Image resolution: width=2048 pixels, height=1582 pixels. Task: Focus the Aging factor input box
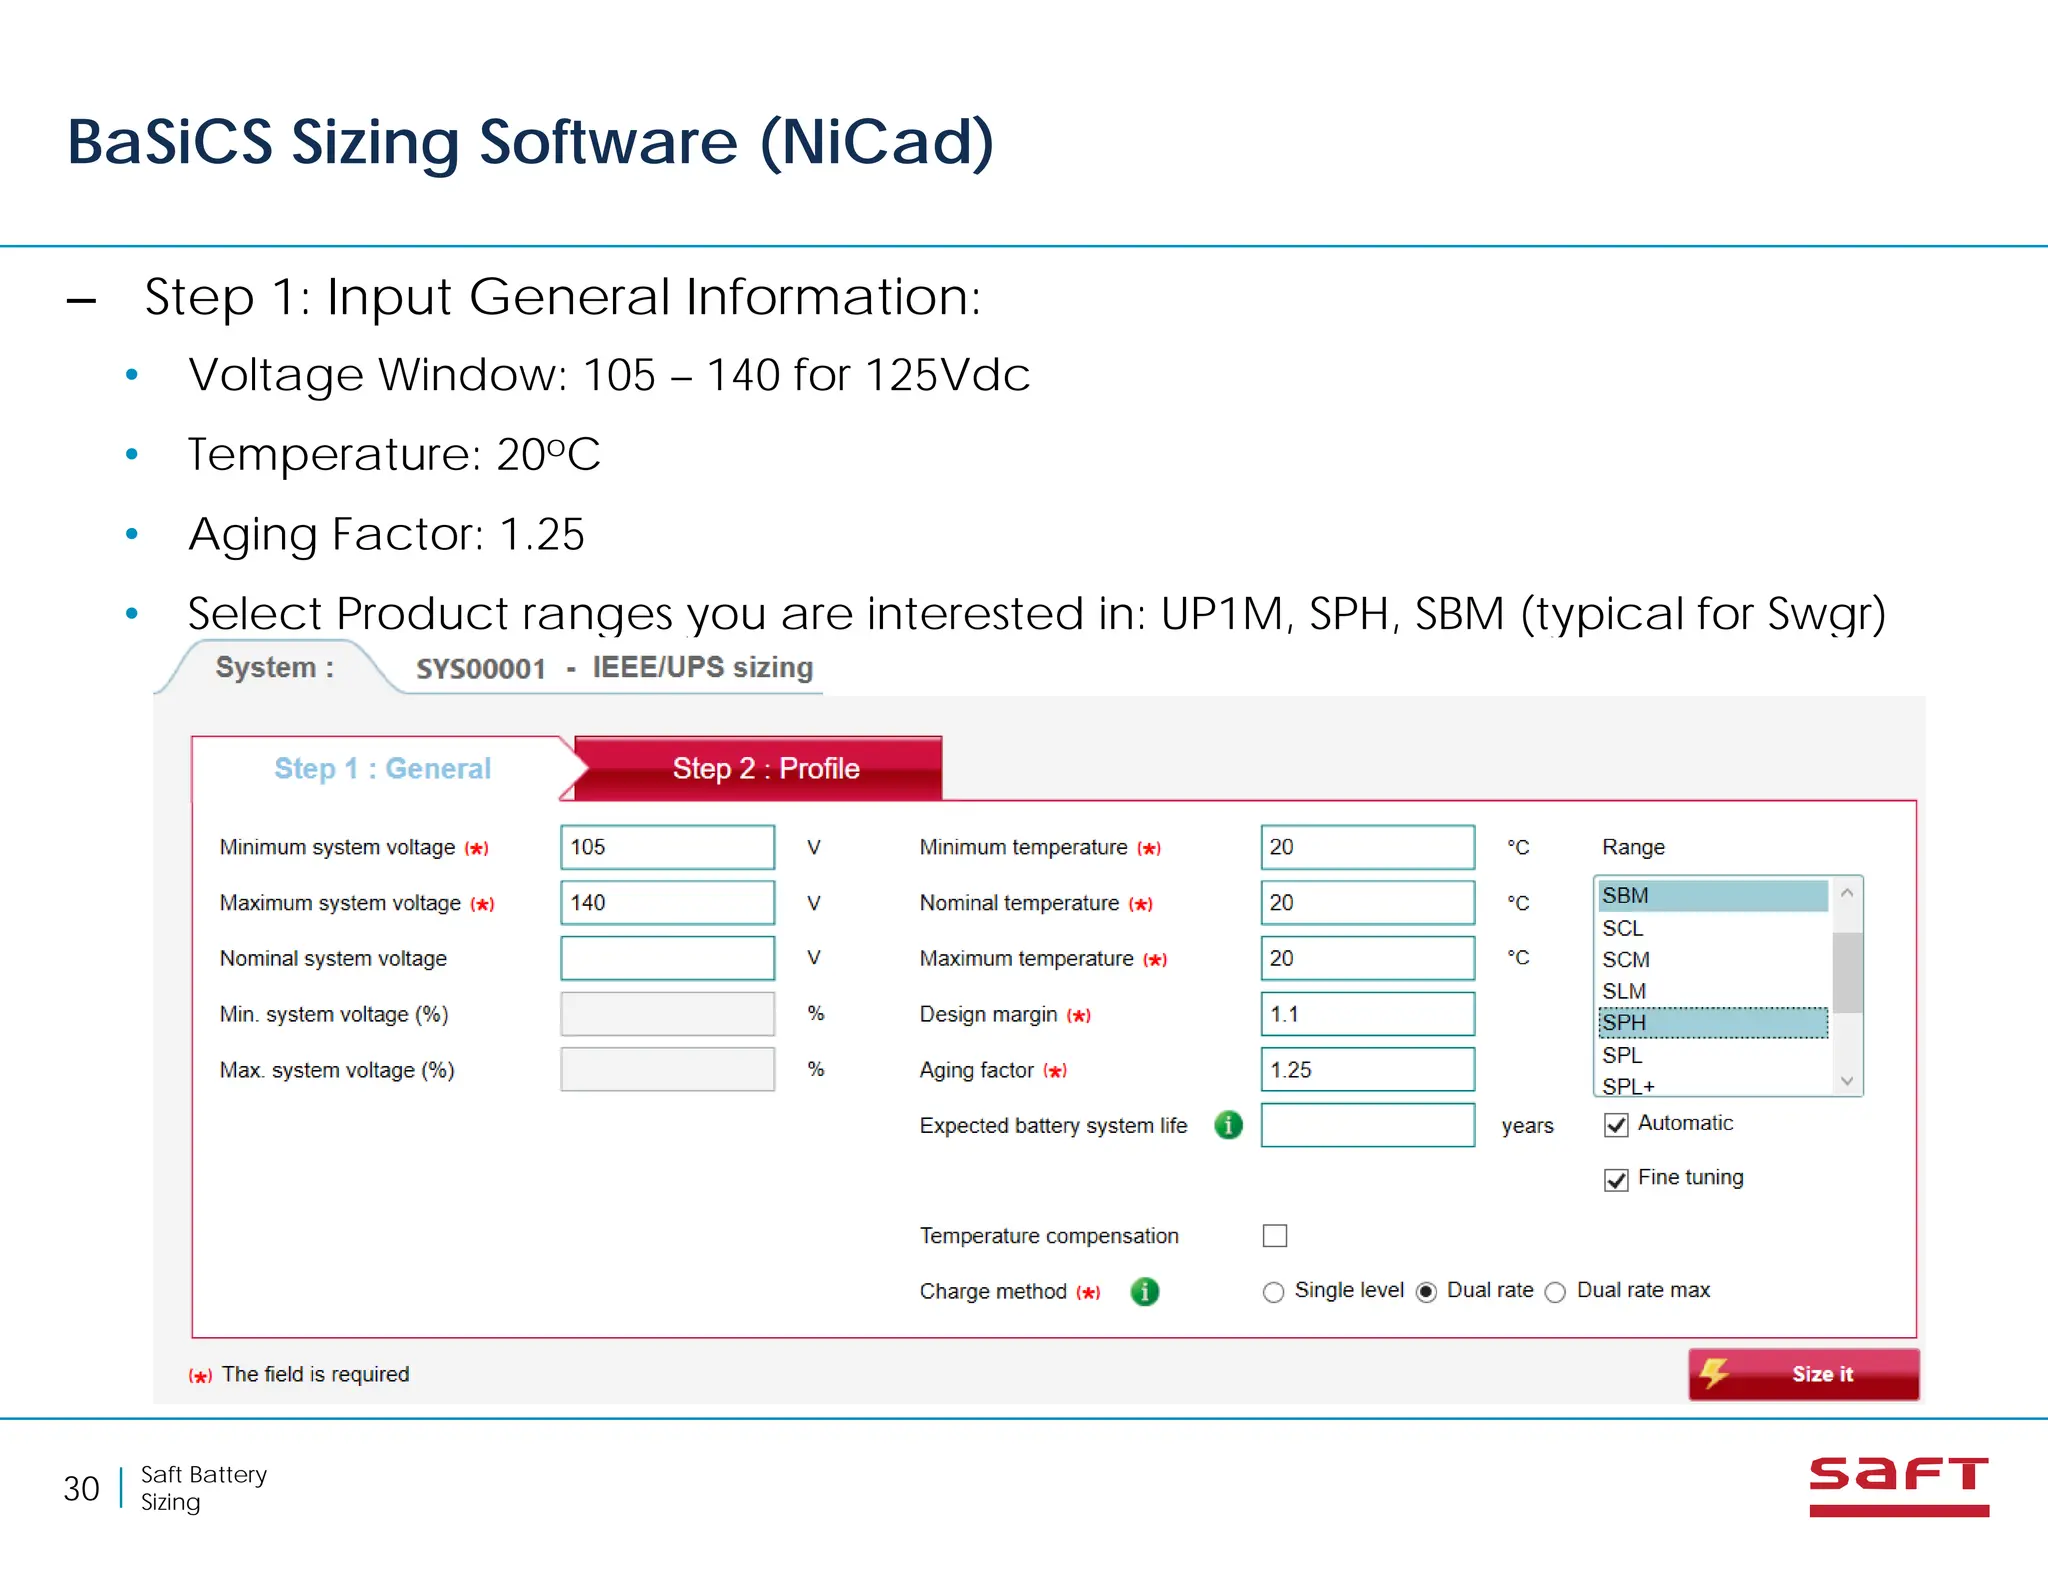coord(1367,1070)
